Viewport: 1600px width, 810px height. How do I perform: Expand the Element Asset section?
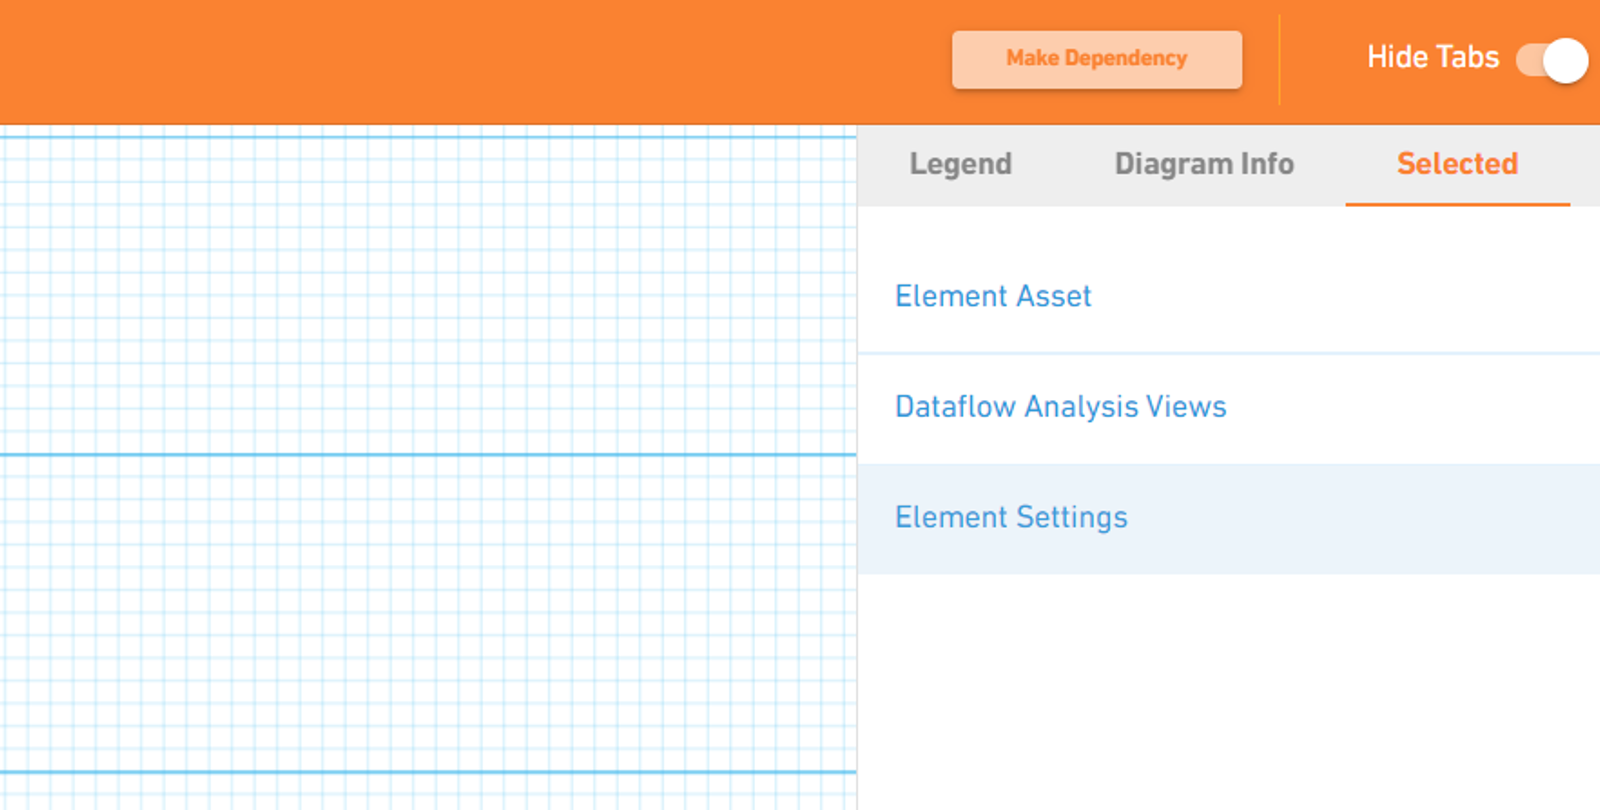pos(993,296)
